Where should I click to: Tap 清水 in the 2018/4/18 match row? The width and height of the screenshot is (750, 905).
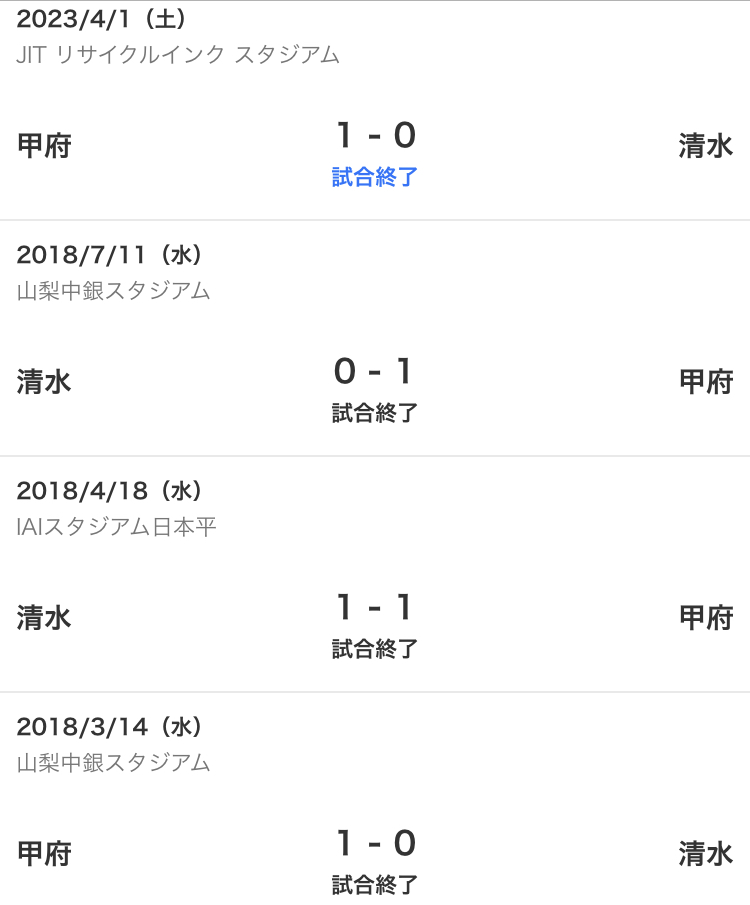coord(44,618)
